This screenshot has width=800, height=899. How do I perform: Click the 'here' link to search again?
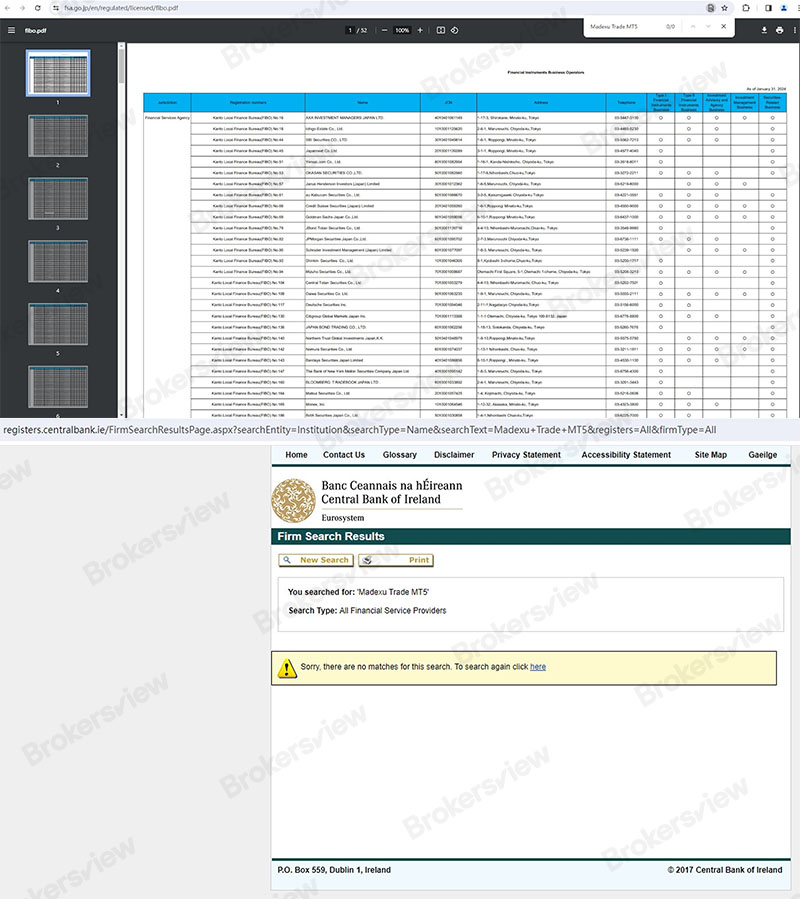point(538,667)
